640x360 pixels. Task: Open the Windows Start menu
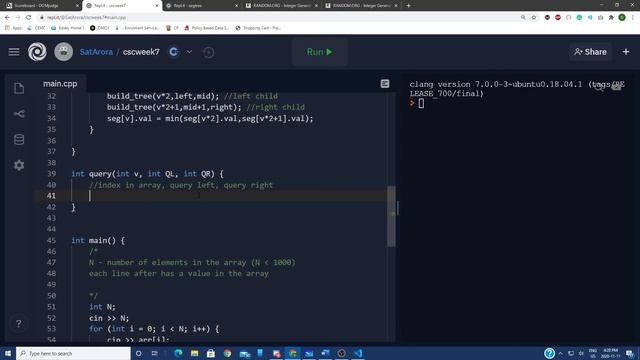coord(7,353)
